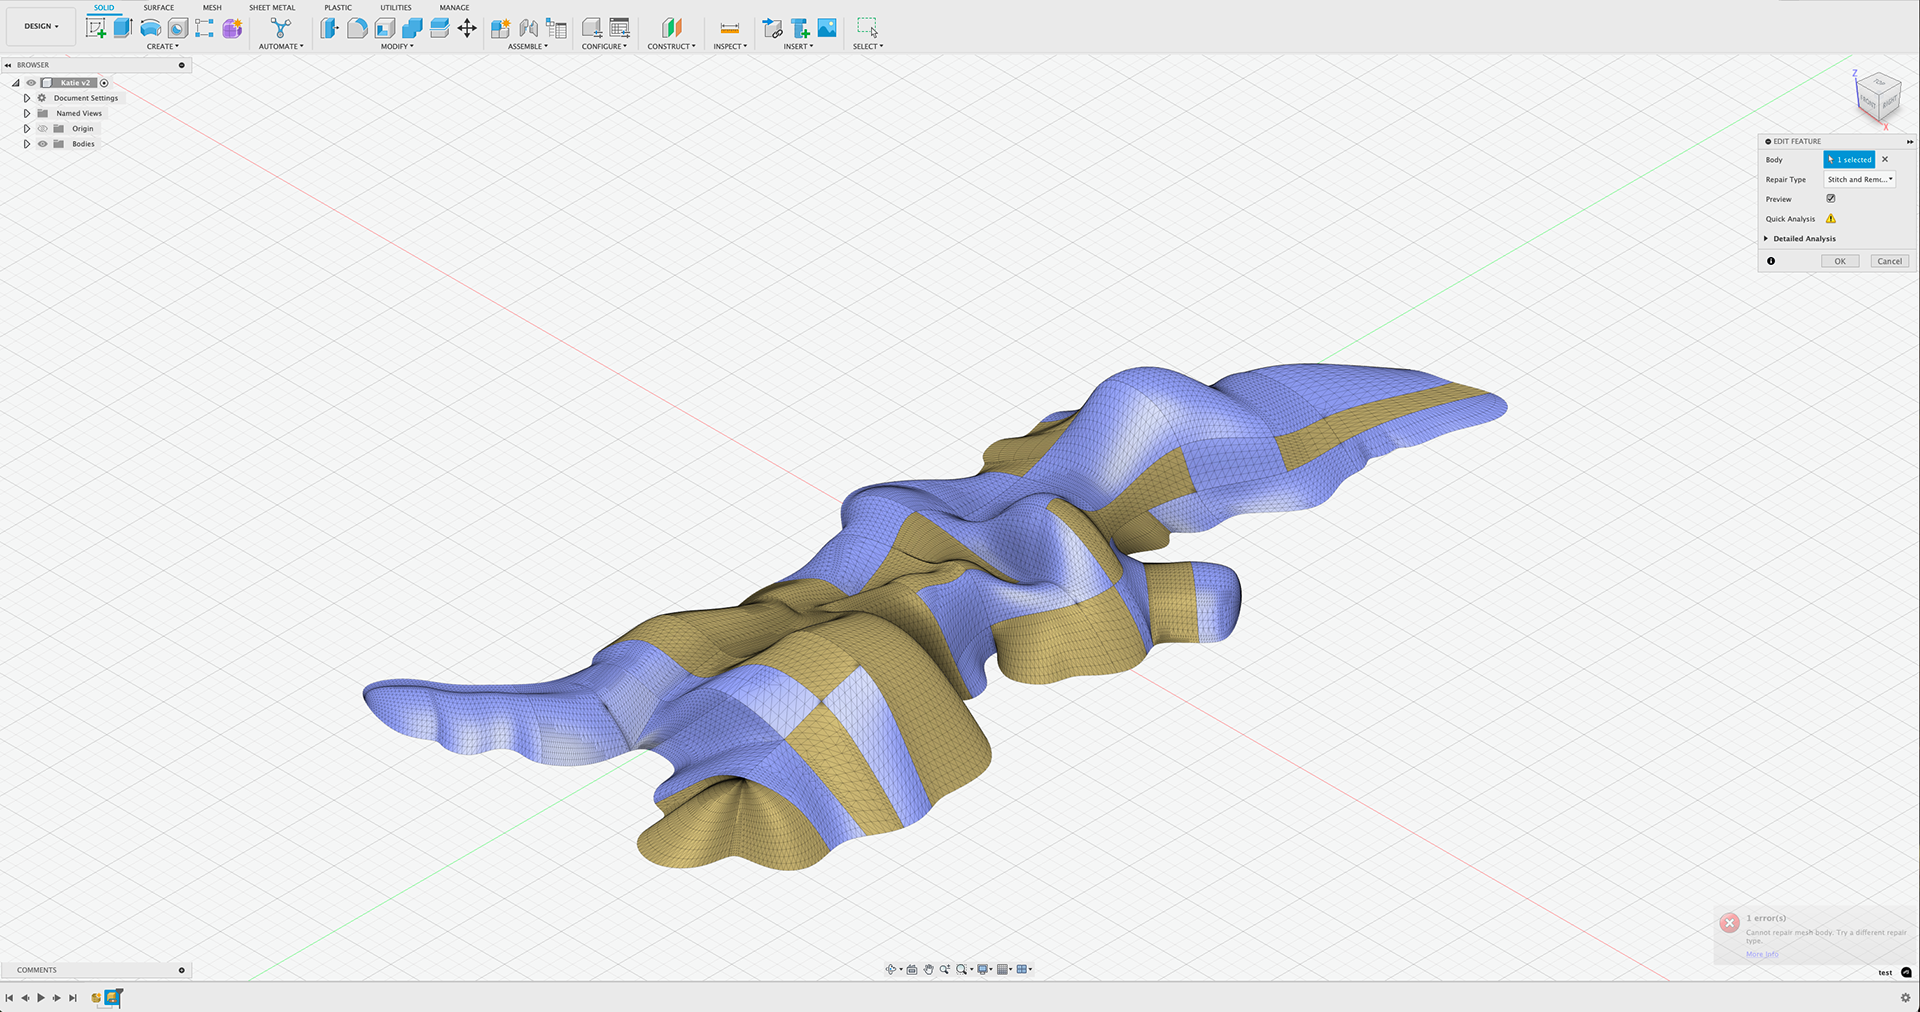Toggle visibility of Katie v2 component
Viewport: 1920px width, 1012px height.
coord(31,83)
